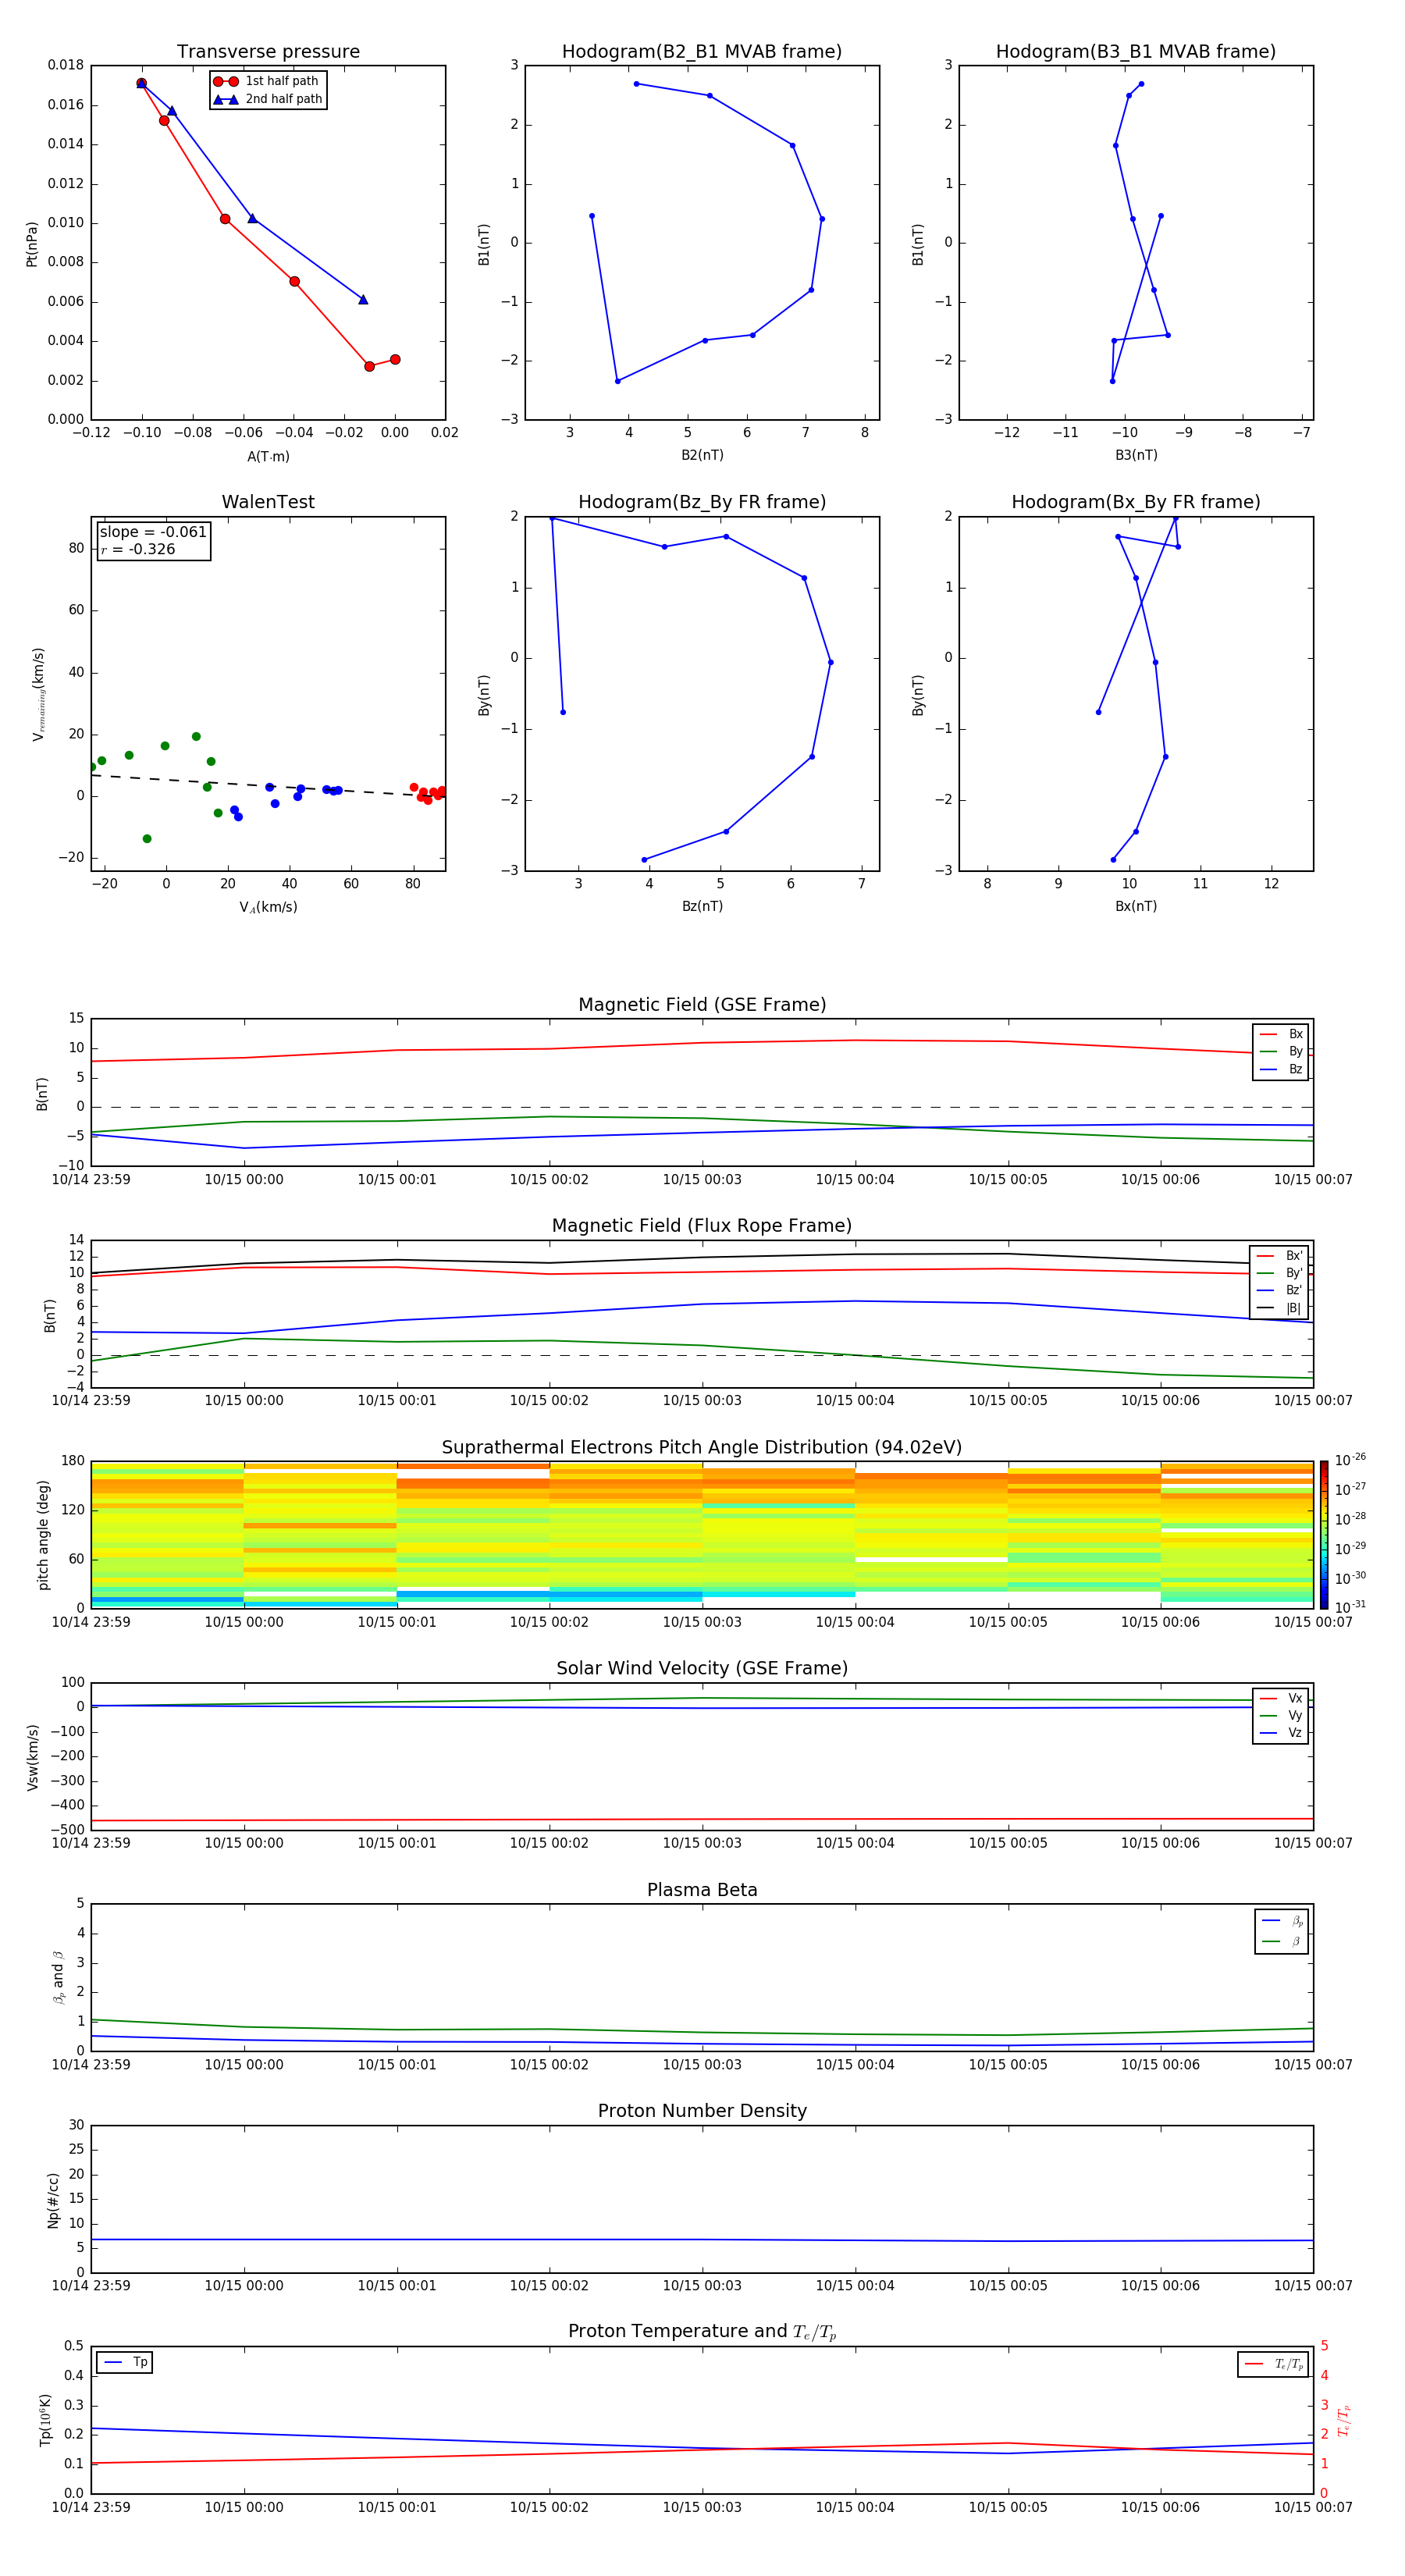Select the Vy legend entry in velocity plot
This screenshot has height=2576, width=1405.
tap(1281, 1715)
